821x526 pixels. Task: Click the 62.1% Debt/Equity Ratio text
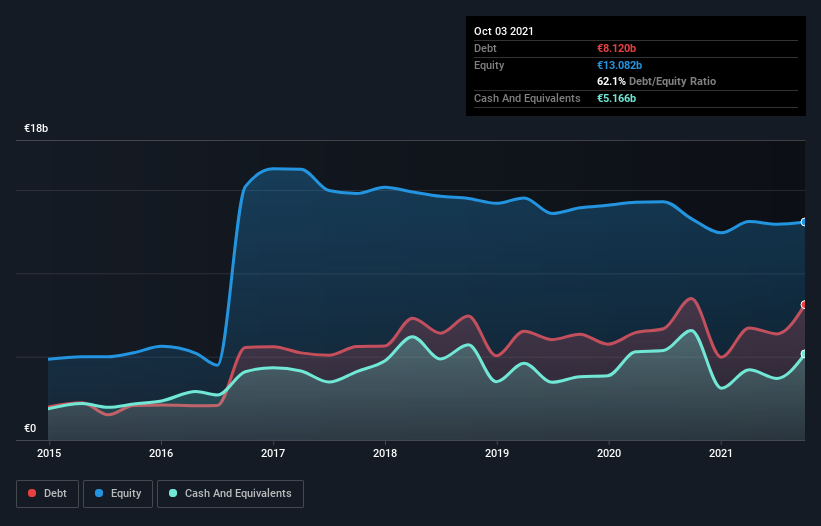coord(657,82)
